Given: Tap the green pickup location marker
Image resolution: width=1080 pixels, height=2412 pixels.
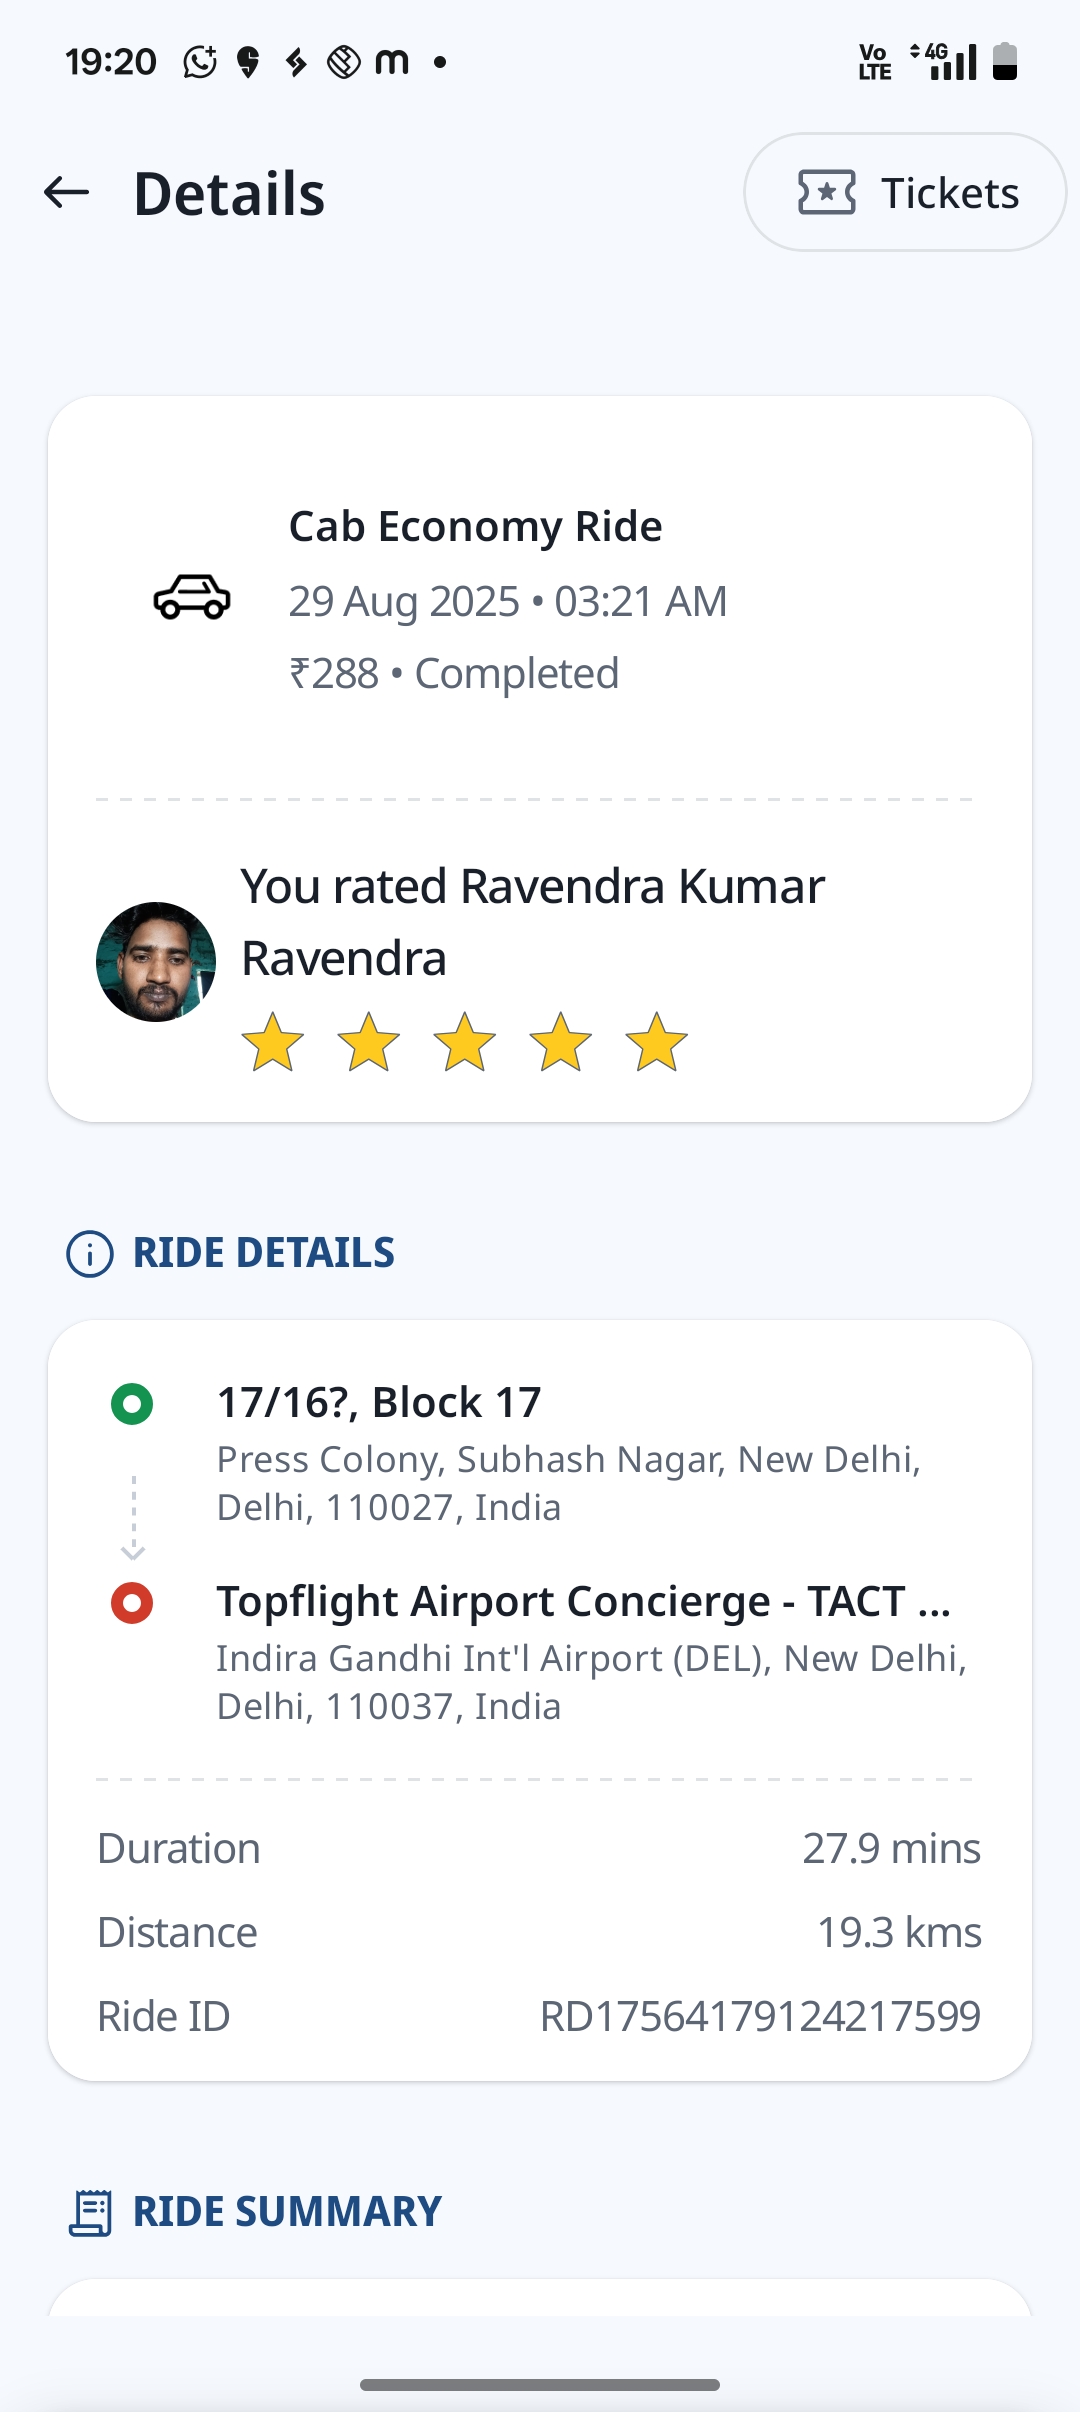Looking at the screenshot, I should (132, 1404).
